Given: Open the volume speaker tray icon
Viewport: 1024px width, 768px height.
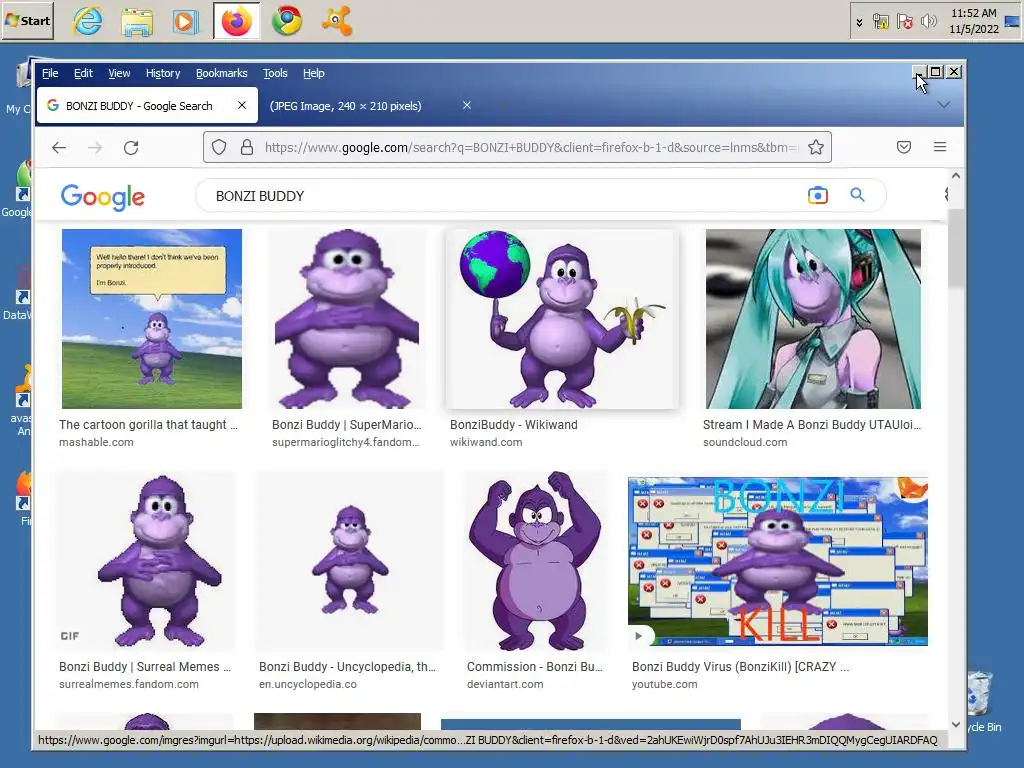Looking at the screenshot, I should coord(928,22).
